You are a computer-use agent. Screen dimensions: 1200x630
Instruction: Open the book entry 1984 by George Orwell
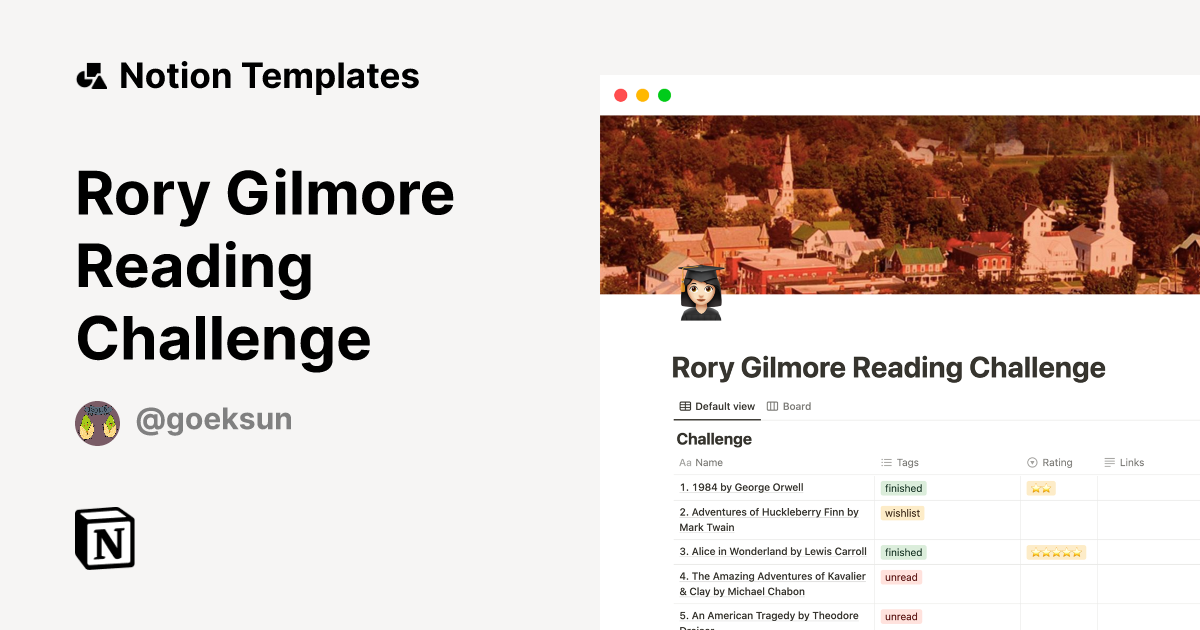(x=742, y=487)
